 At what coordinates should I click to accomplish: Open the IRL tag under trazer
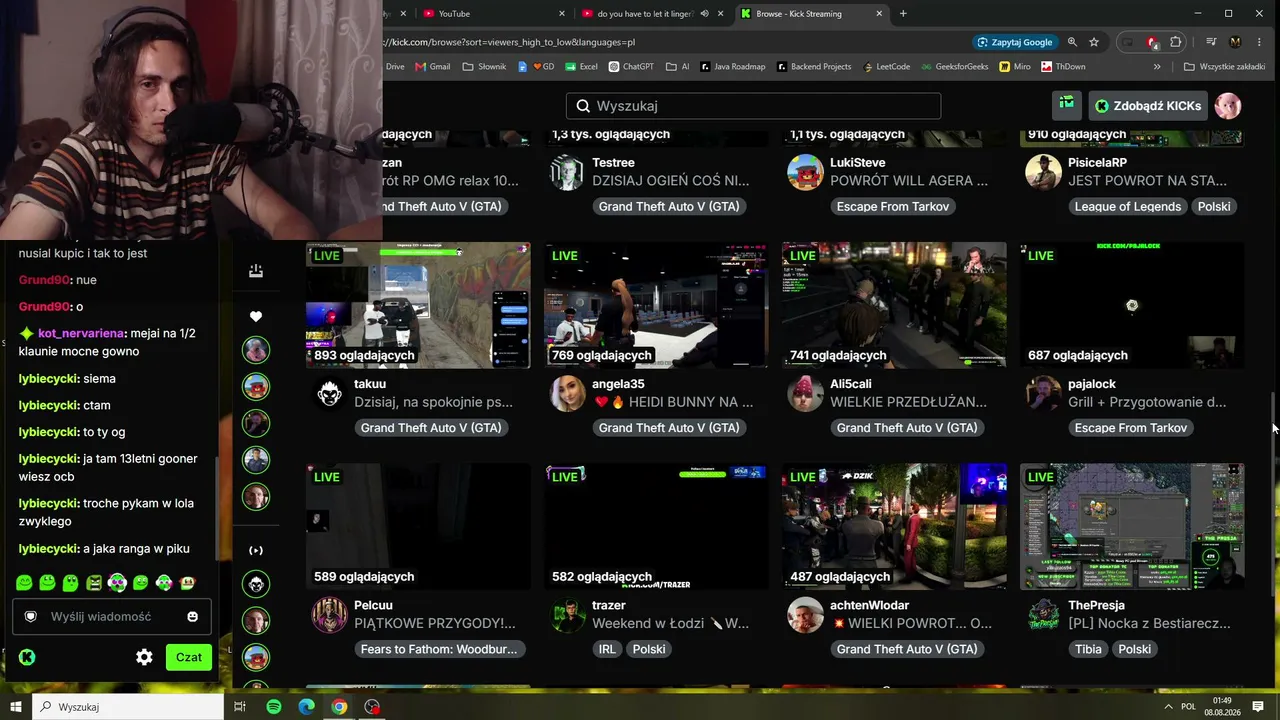tap(607, 649)
